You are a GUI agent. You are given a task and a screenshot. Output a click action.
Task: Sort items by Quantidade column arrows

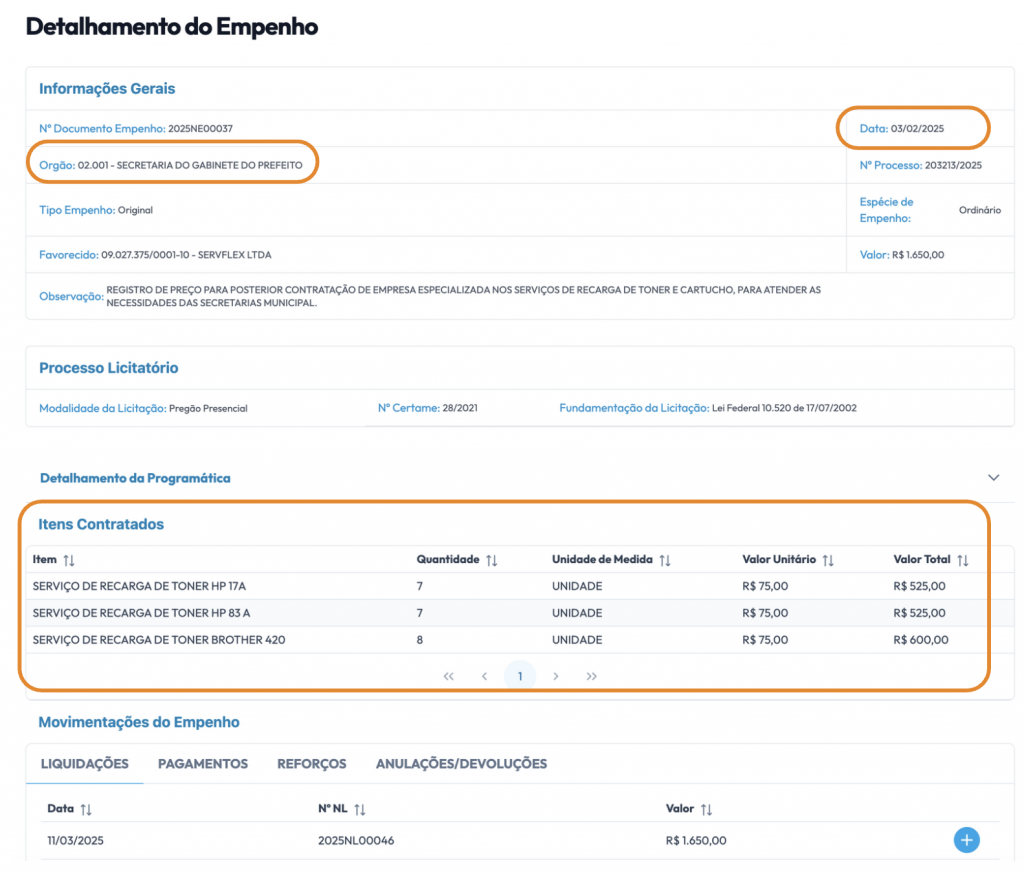coord(492,560)
